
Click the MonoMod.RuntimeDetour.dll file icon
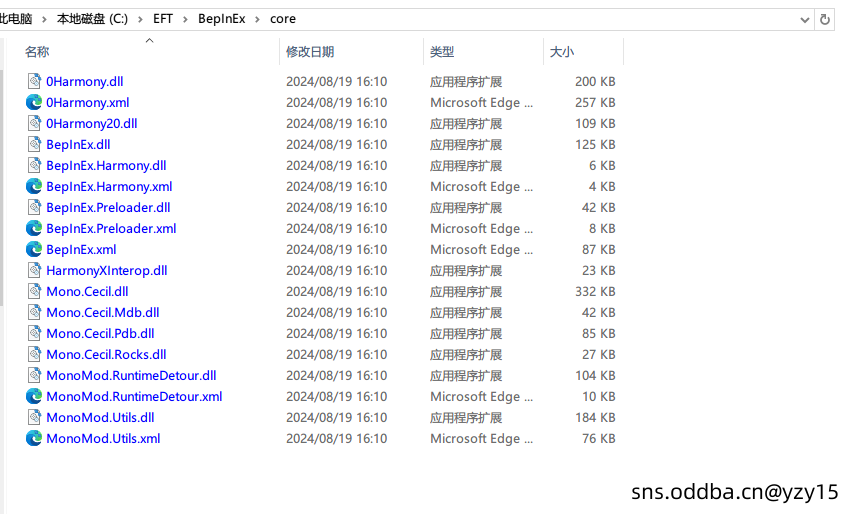pyautogui.click(x=34, y=376)
